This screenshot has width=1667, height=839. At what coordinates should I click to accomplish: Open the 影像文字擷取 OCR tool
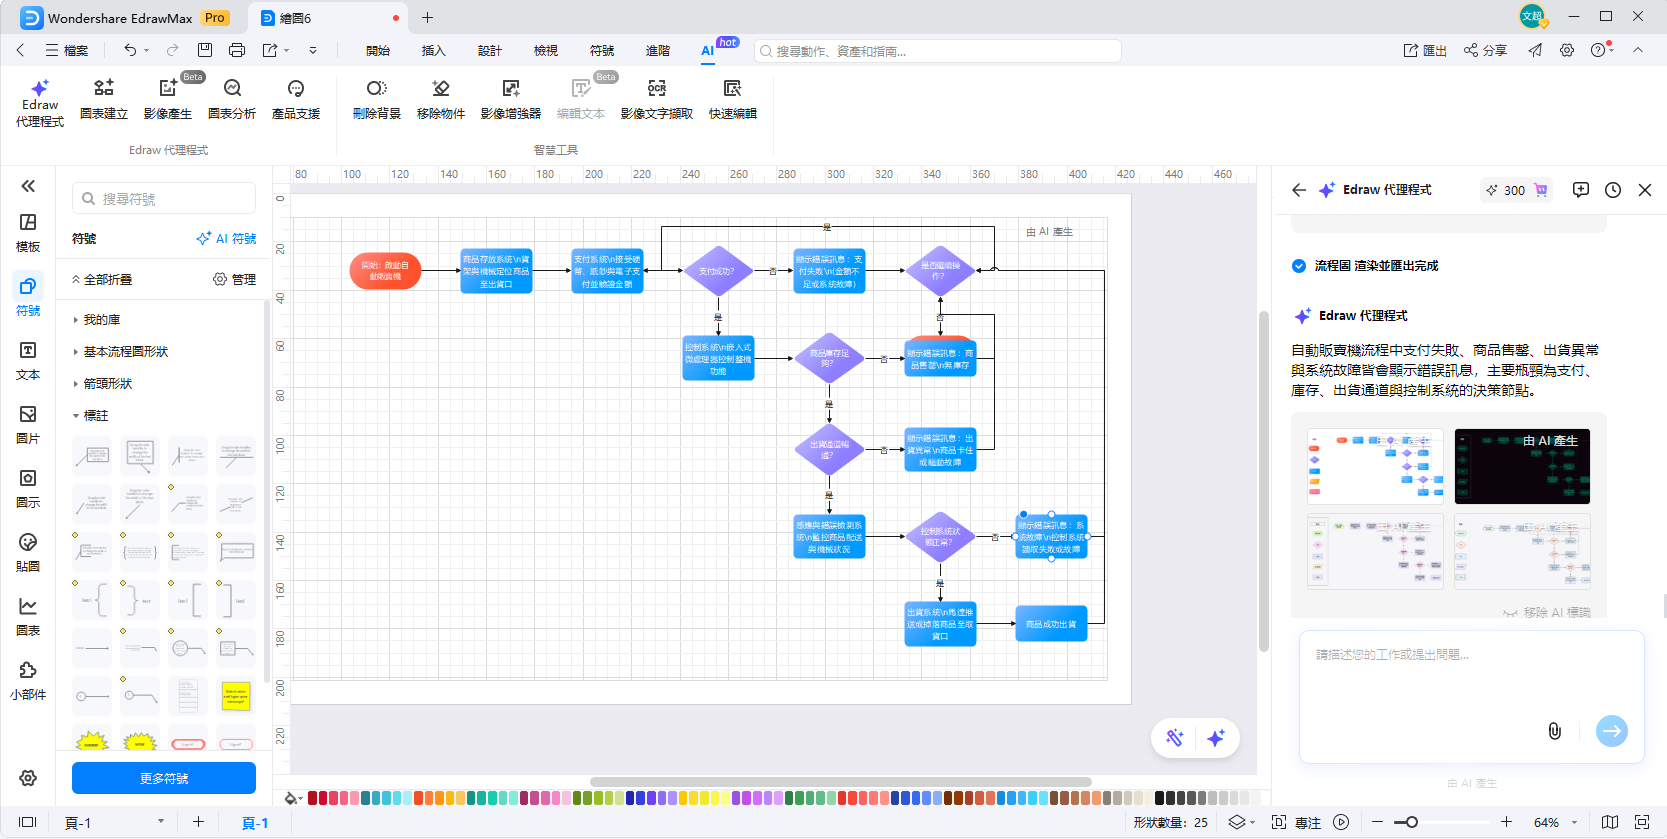pos(656,99)
